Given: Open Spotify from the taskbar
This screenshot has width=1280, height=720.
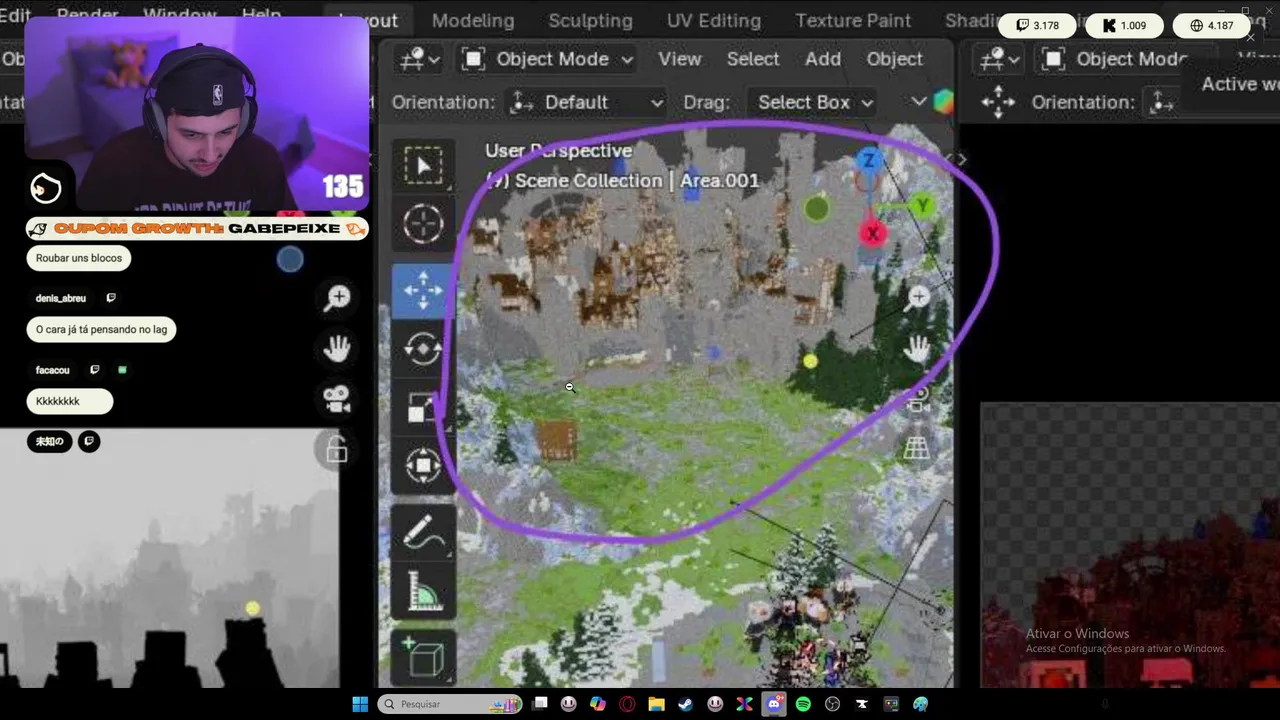Looking at the screenshot, I should (x=803, y=704).
